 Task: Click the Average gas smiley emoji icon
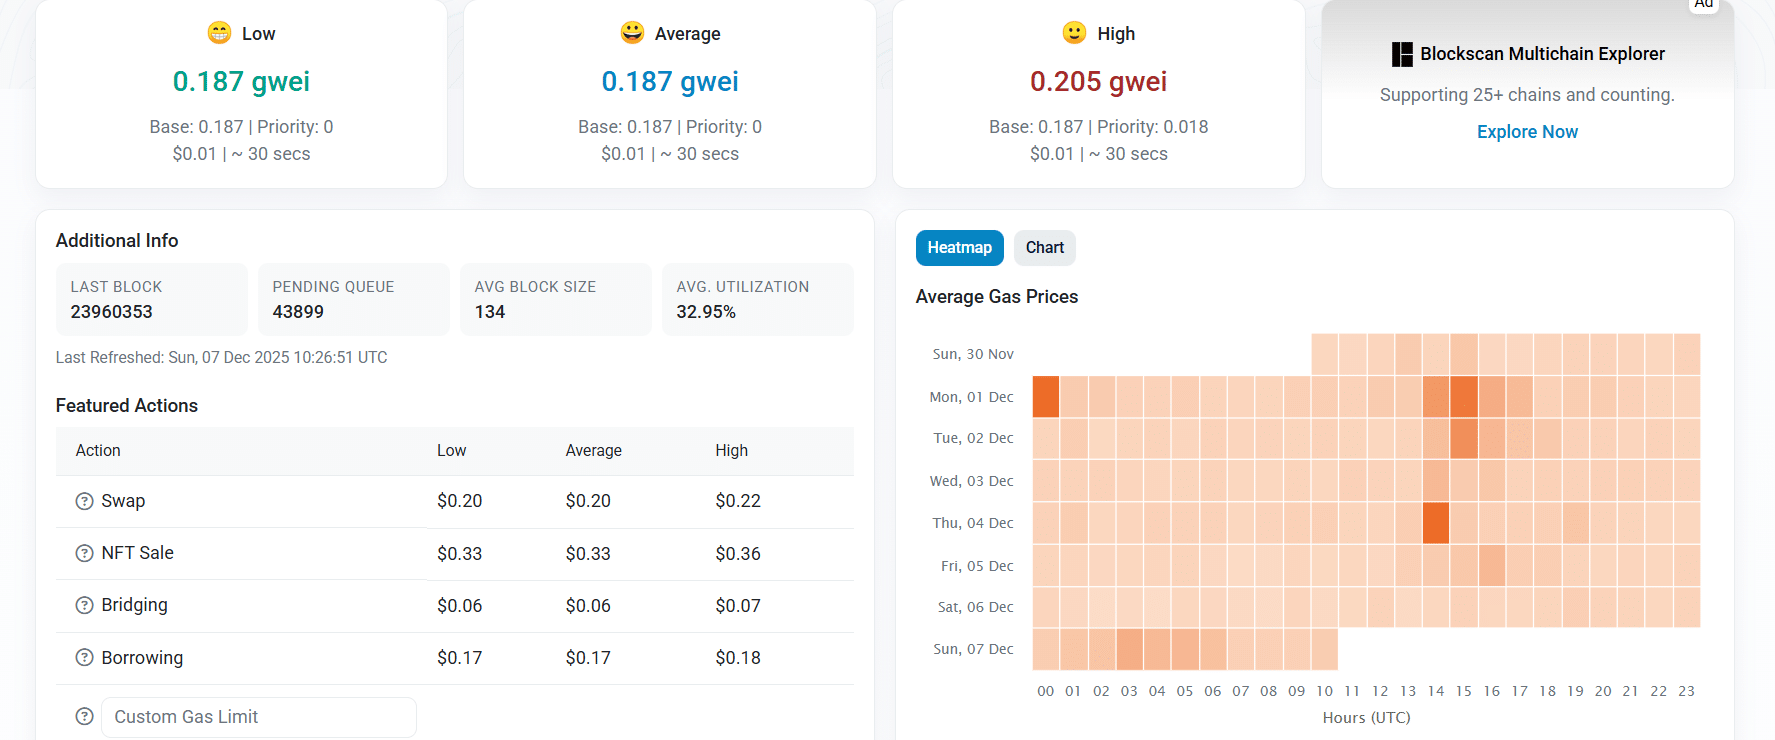631,32
